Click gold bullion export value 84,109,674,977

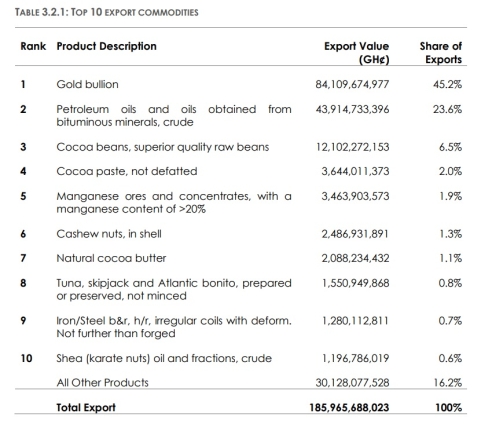352,84
